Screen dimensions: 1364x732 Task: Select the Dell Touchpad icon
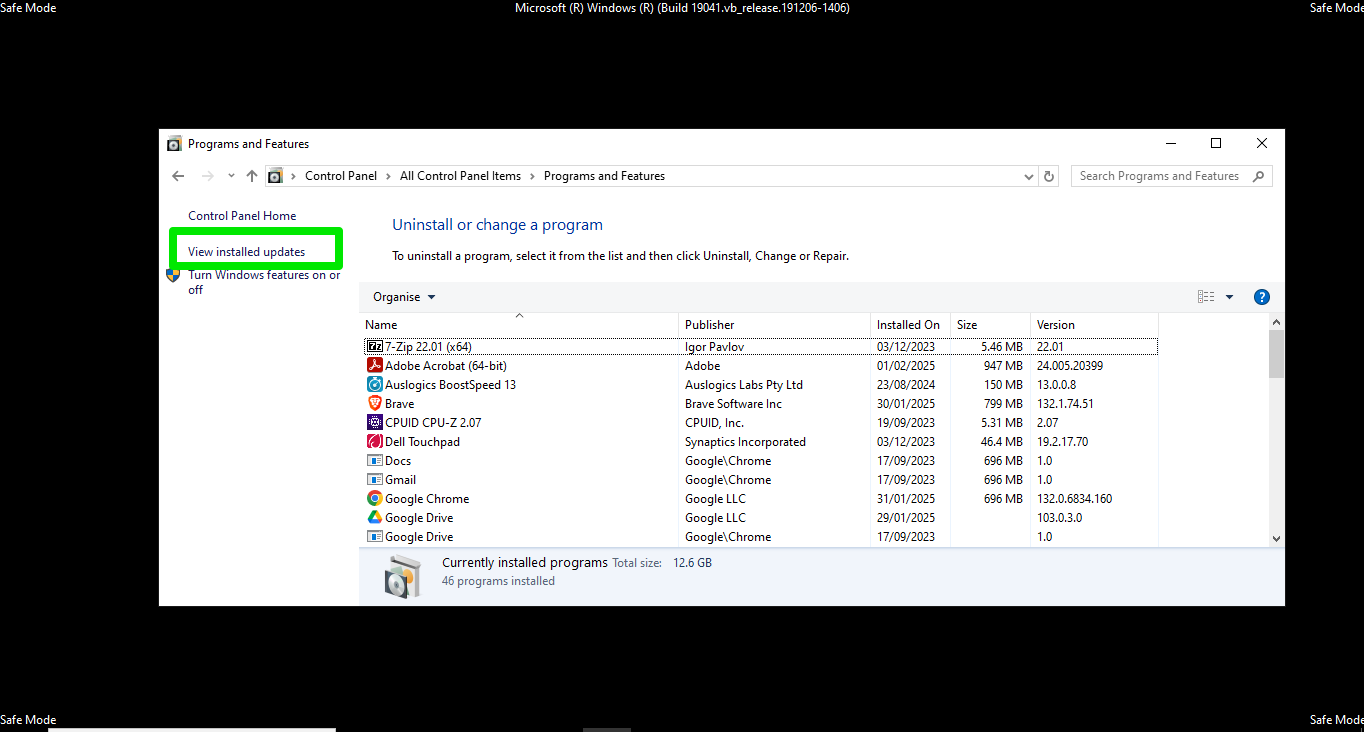[x=375, y=442]
